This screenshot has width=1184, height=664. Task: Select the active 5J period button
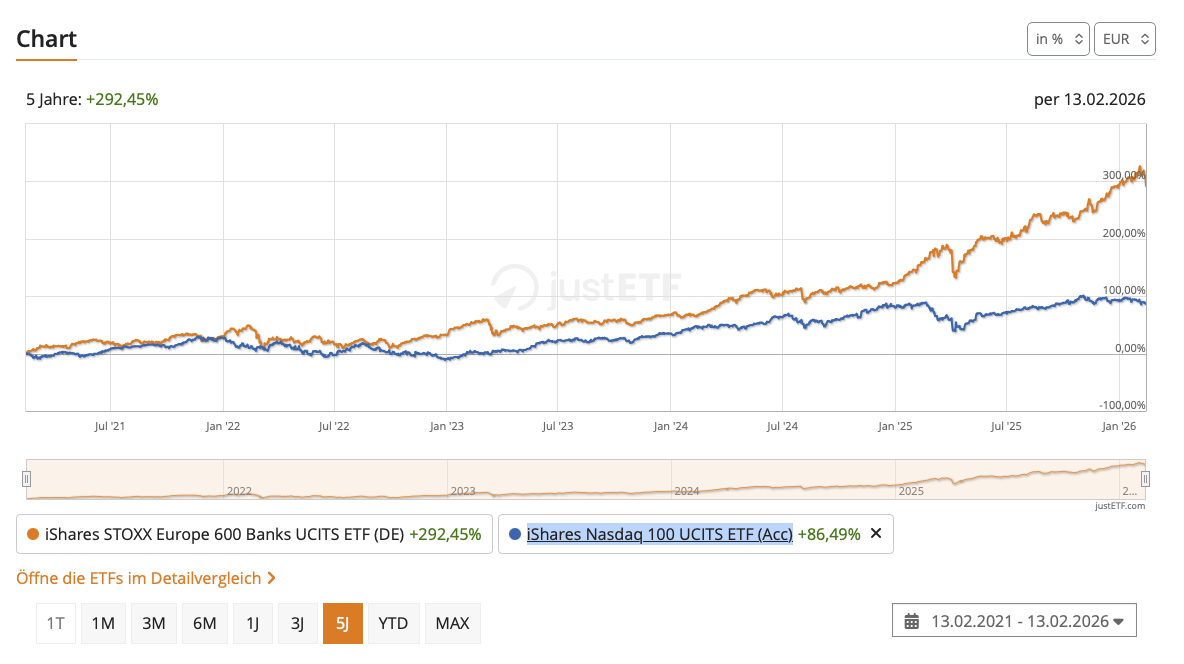342,623
